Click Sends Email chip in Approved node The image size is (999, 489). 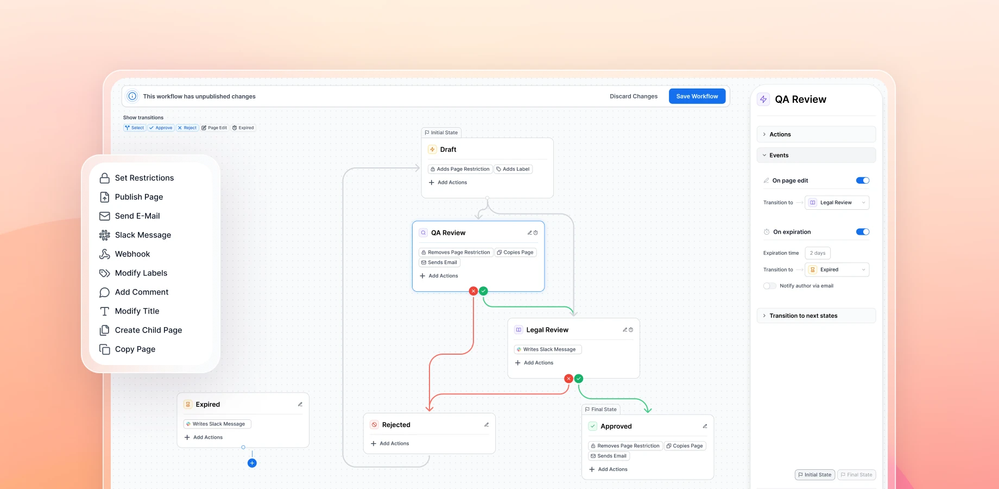click(x=608, y=456)
